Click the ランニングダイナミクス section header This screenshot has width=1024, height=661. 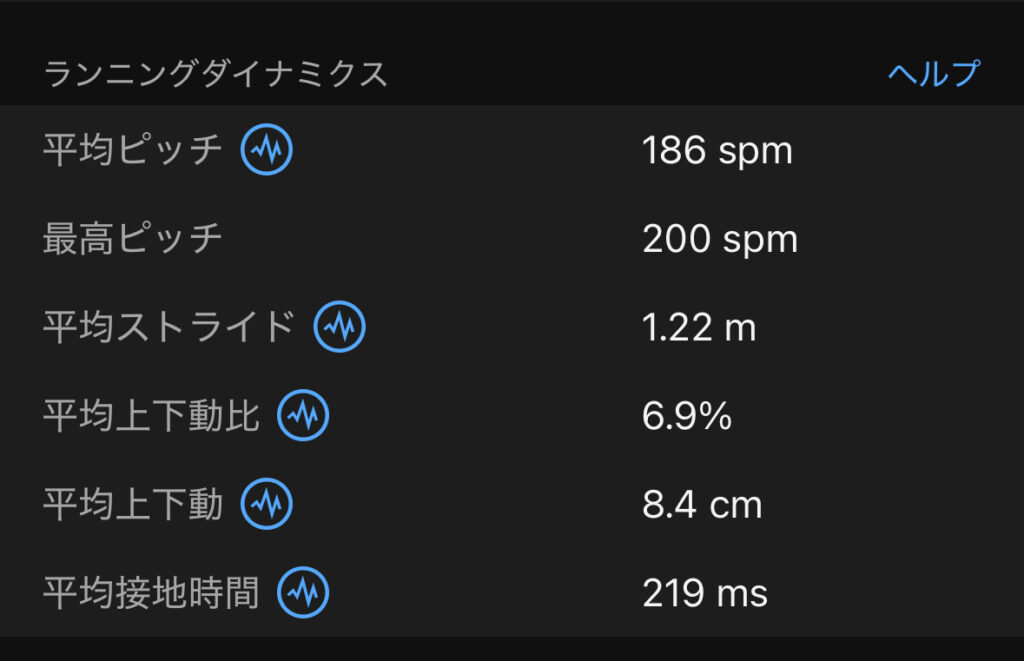coord(215,75)
